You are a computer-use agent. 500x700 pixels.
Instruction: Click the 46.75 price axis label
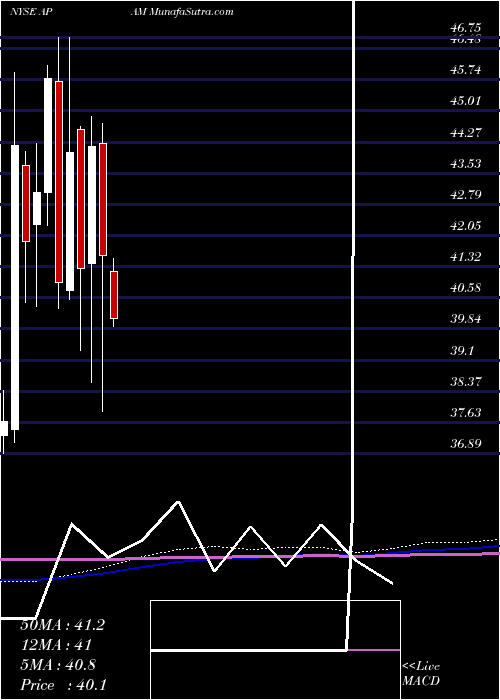tap(465, 28)
